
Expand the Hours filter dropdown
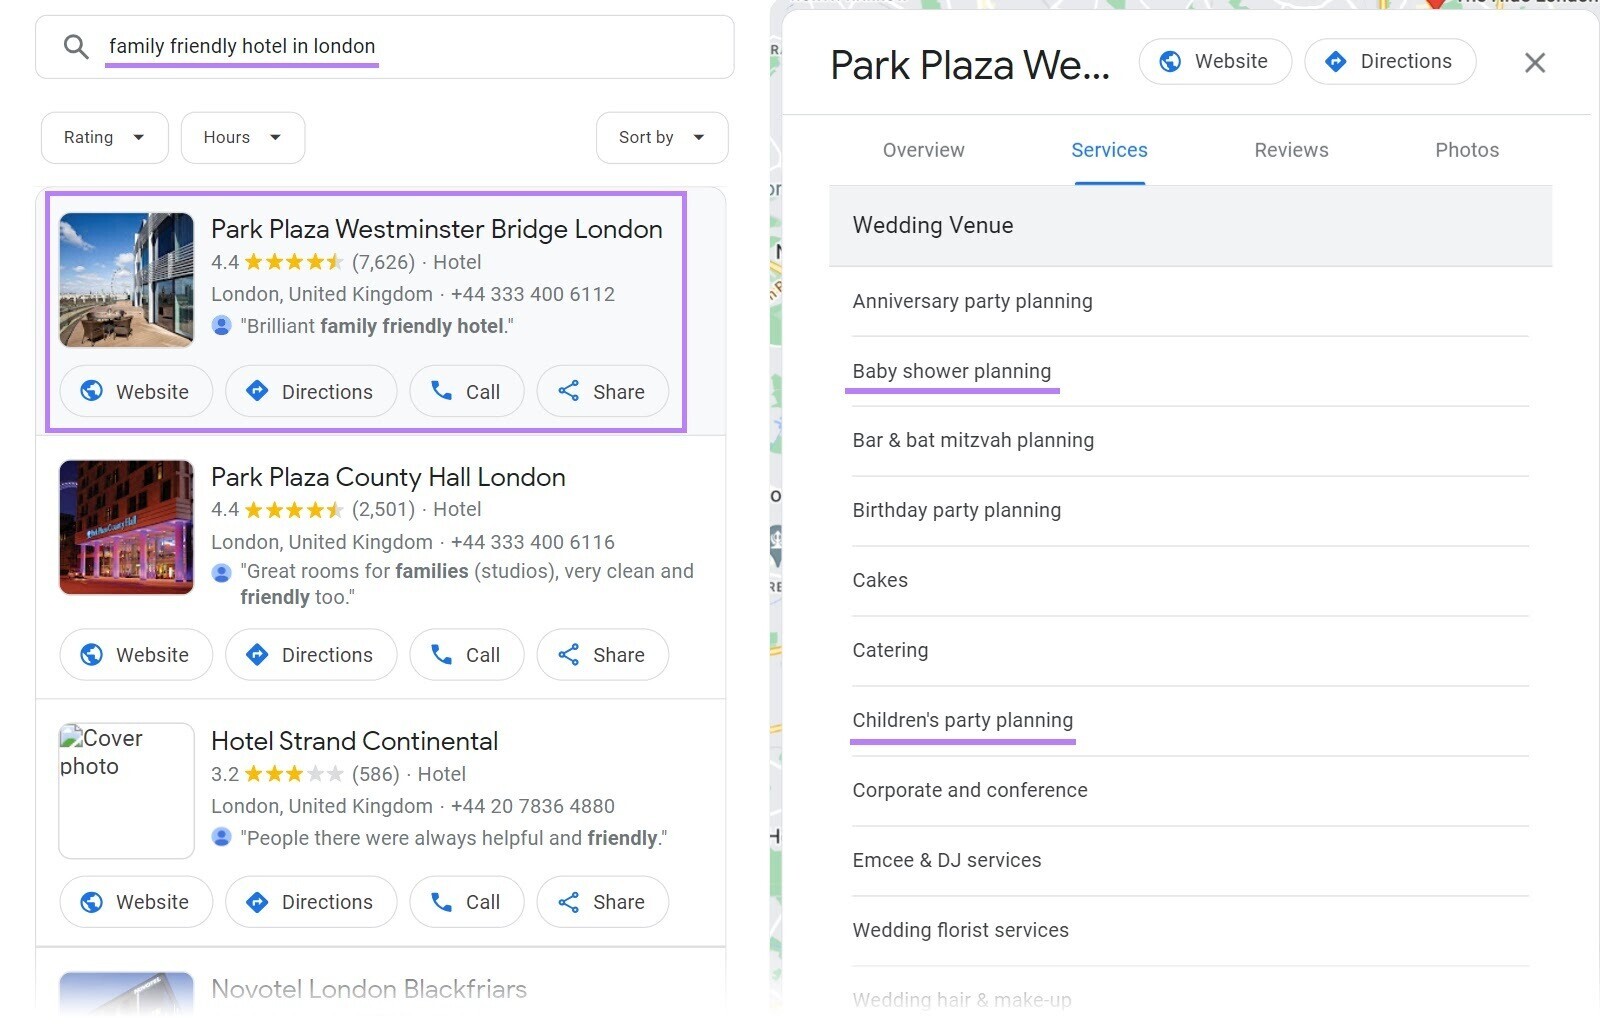[x=242, y=138]
